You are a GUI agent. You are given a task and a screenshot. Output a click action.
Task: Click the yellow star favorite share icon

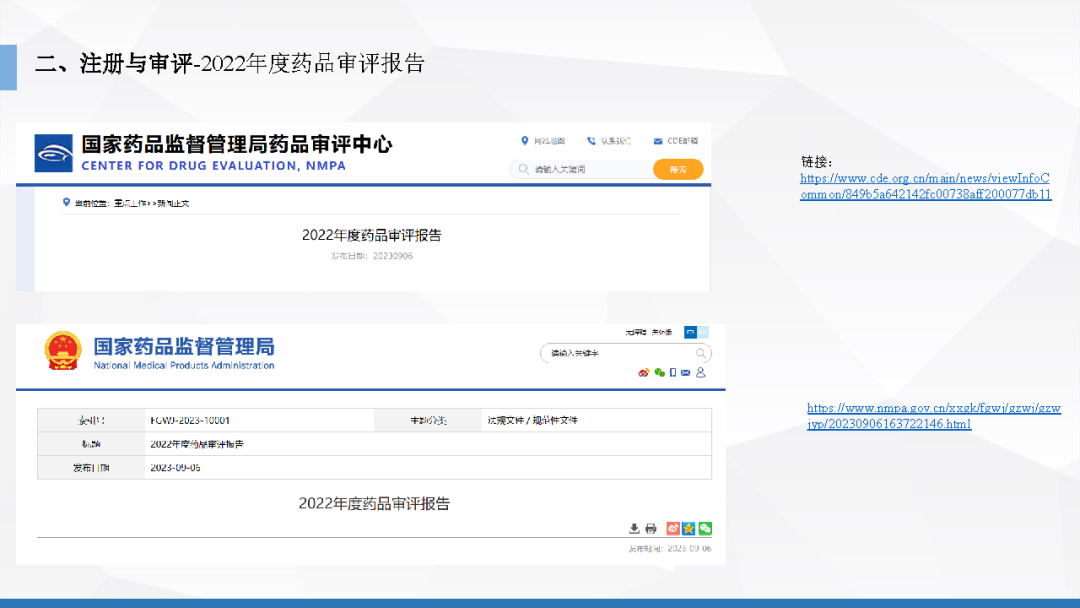click(x=689, y=528)
